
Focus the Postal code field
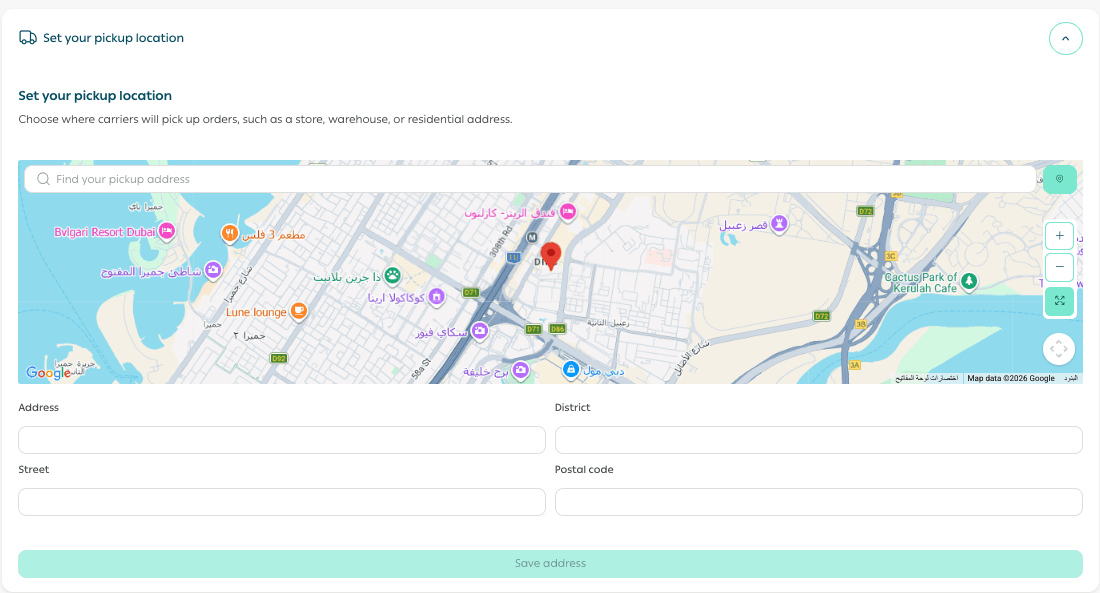point(818,502)
